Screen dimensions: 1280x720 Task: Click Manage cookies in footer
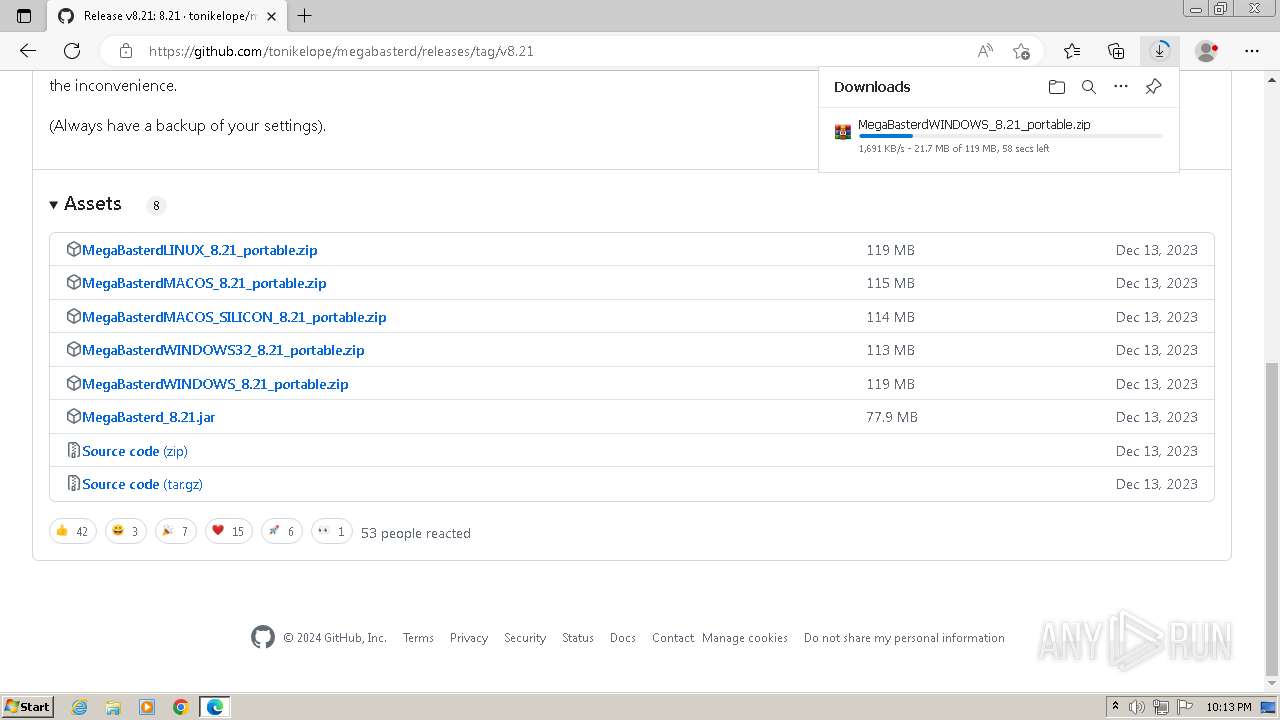coord(745,638)
